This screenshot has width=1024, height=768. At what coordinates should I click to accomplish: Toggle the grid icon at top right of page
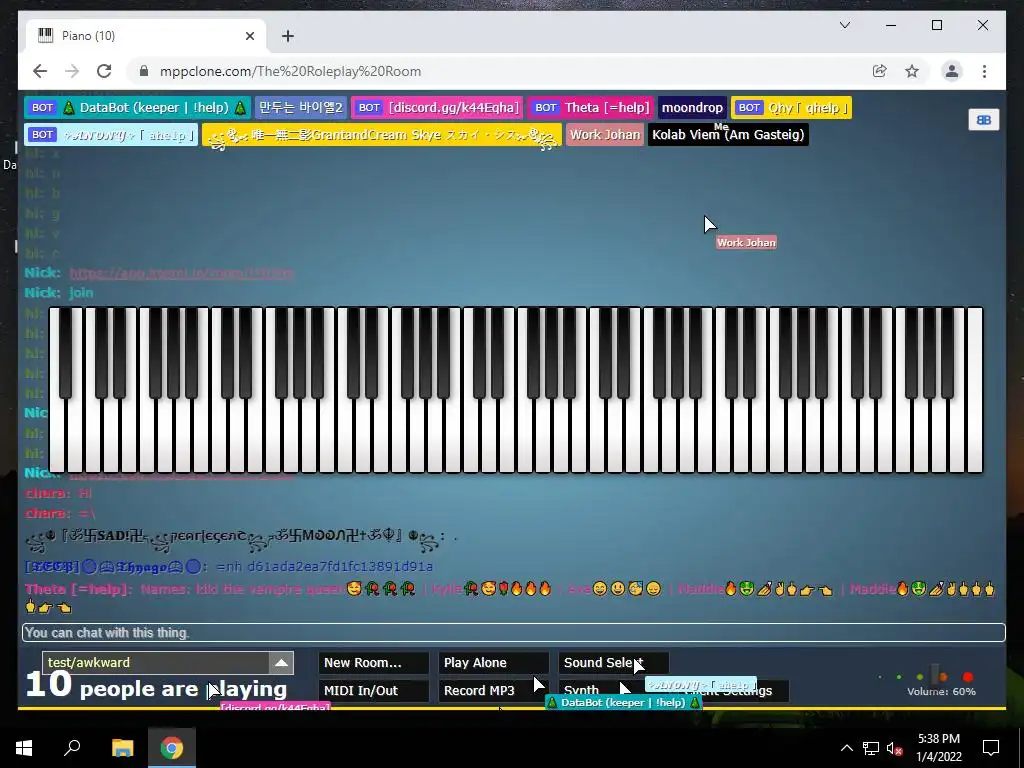984,120
